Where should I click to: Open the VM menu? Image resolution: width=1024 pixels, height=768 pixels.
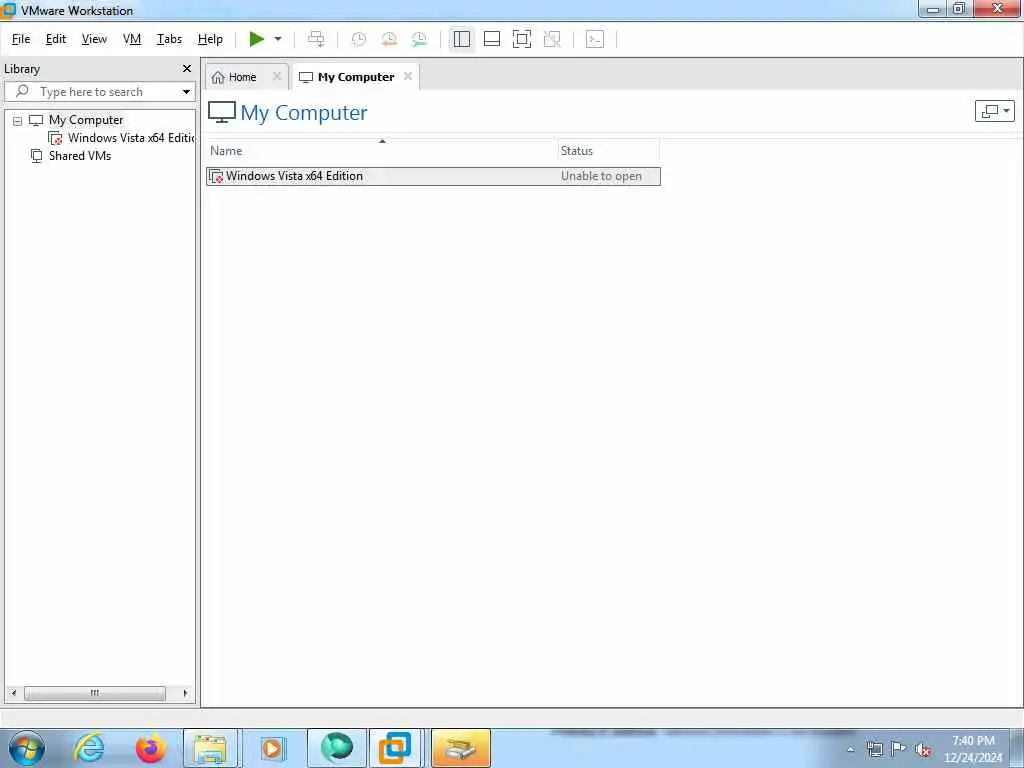click(x=132, y=39)
